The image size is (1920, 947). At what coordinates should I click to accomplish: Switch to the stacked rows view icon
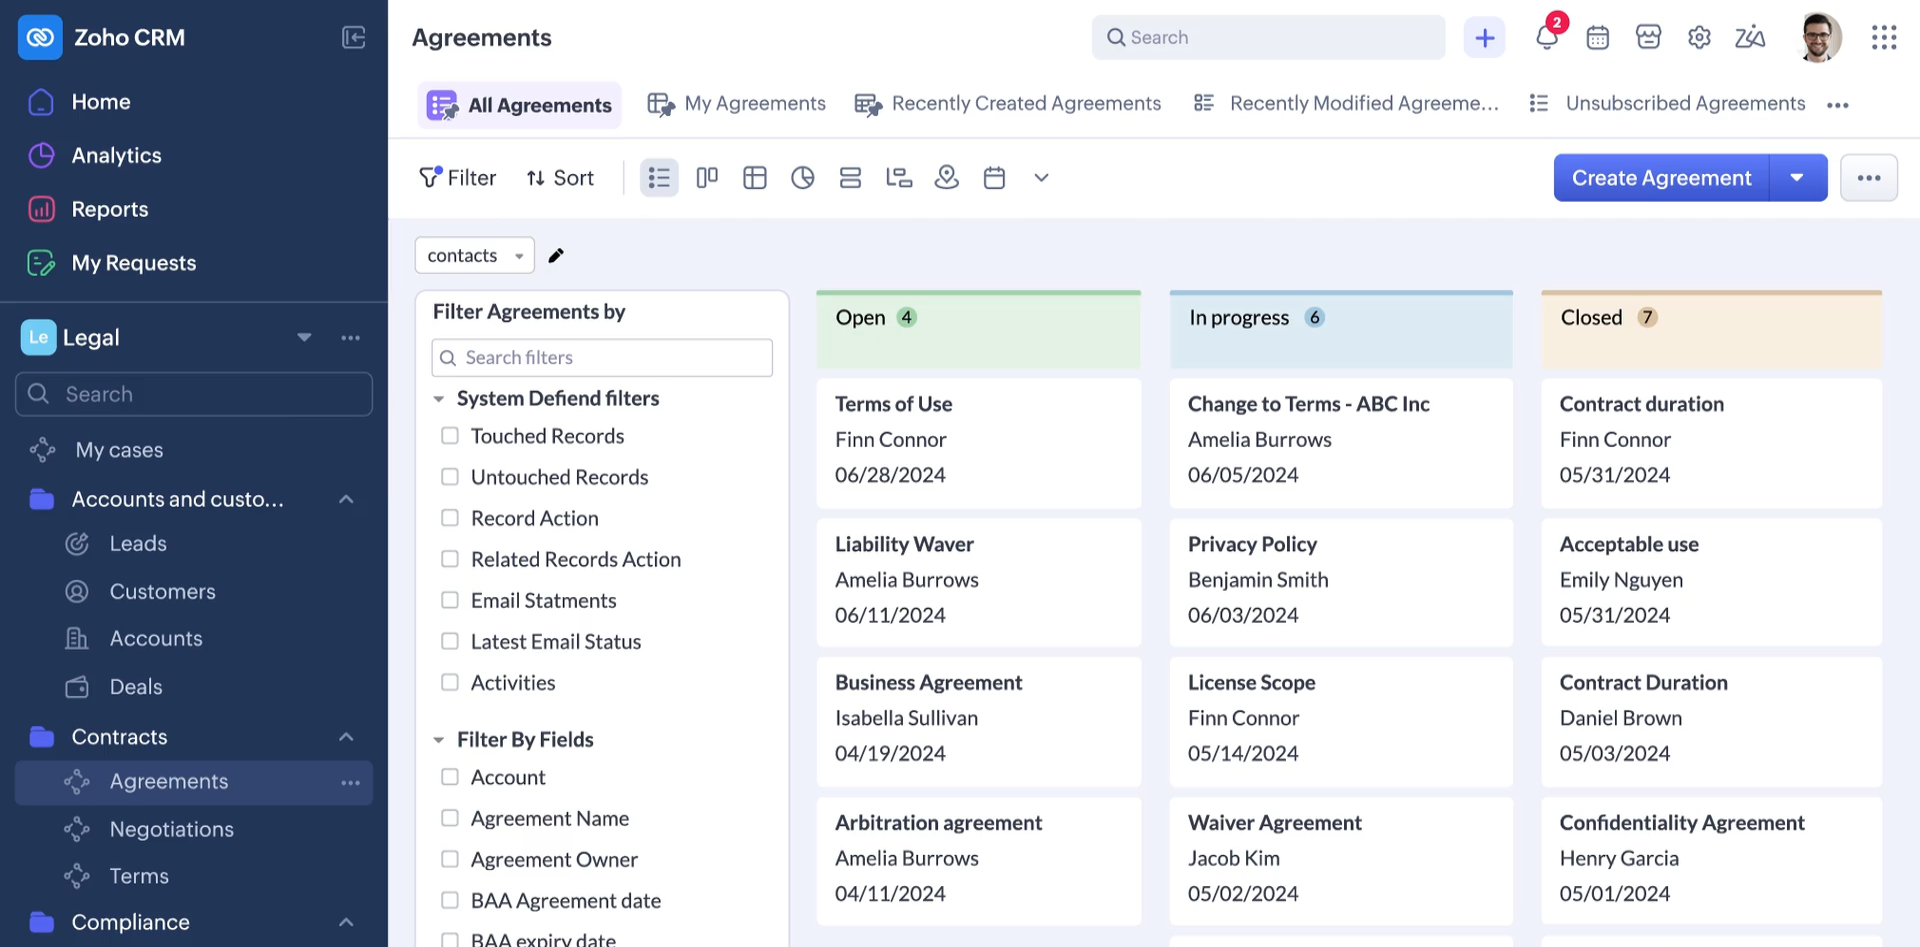click(x=851, y=178)
